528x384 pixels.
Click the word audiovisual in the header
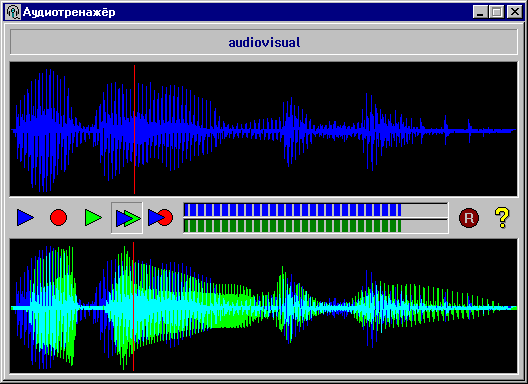pyautogui.click(x=264, y=42)
